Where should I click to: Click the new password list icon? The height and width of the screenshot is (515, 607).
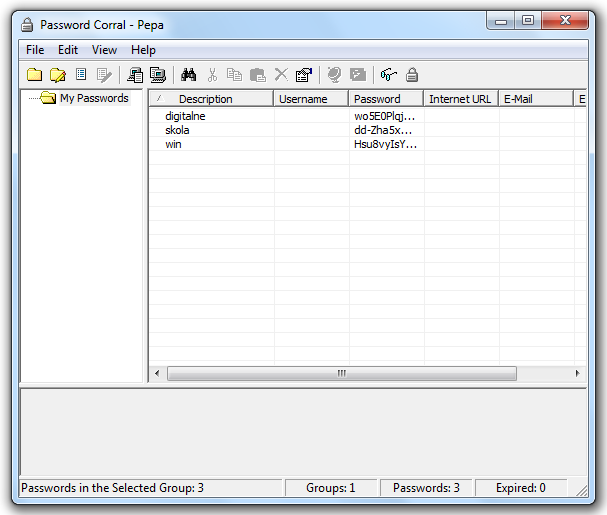(x=81, y=74)
